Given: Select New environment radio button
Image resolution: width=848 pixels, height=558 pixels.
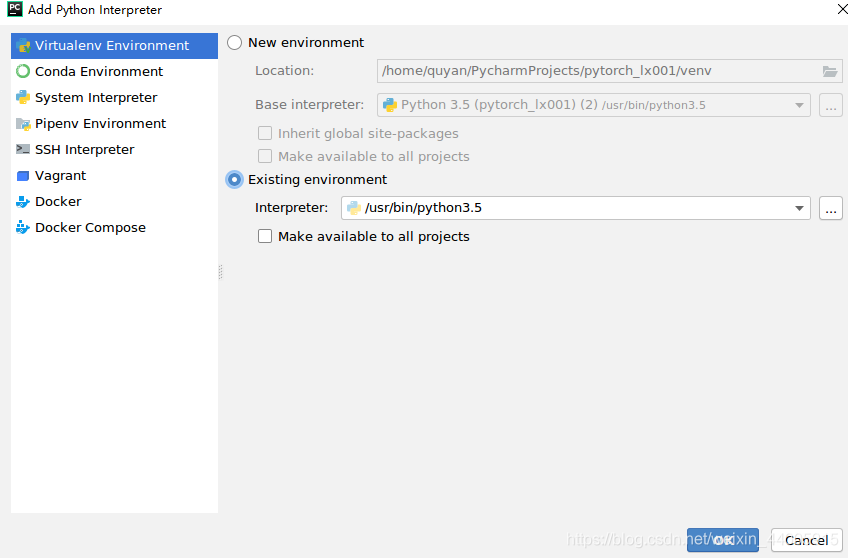Looking at the screenshot, I should coord(234,43).
